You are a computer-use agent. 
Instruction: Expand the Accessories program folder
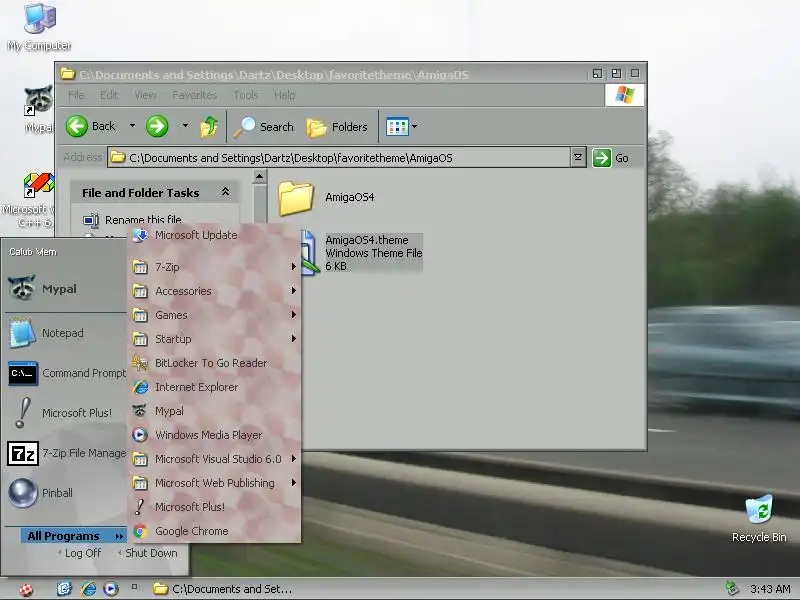coord(214,291)
